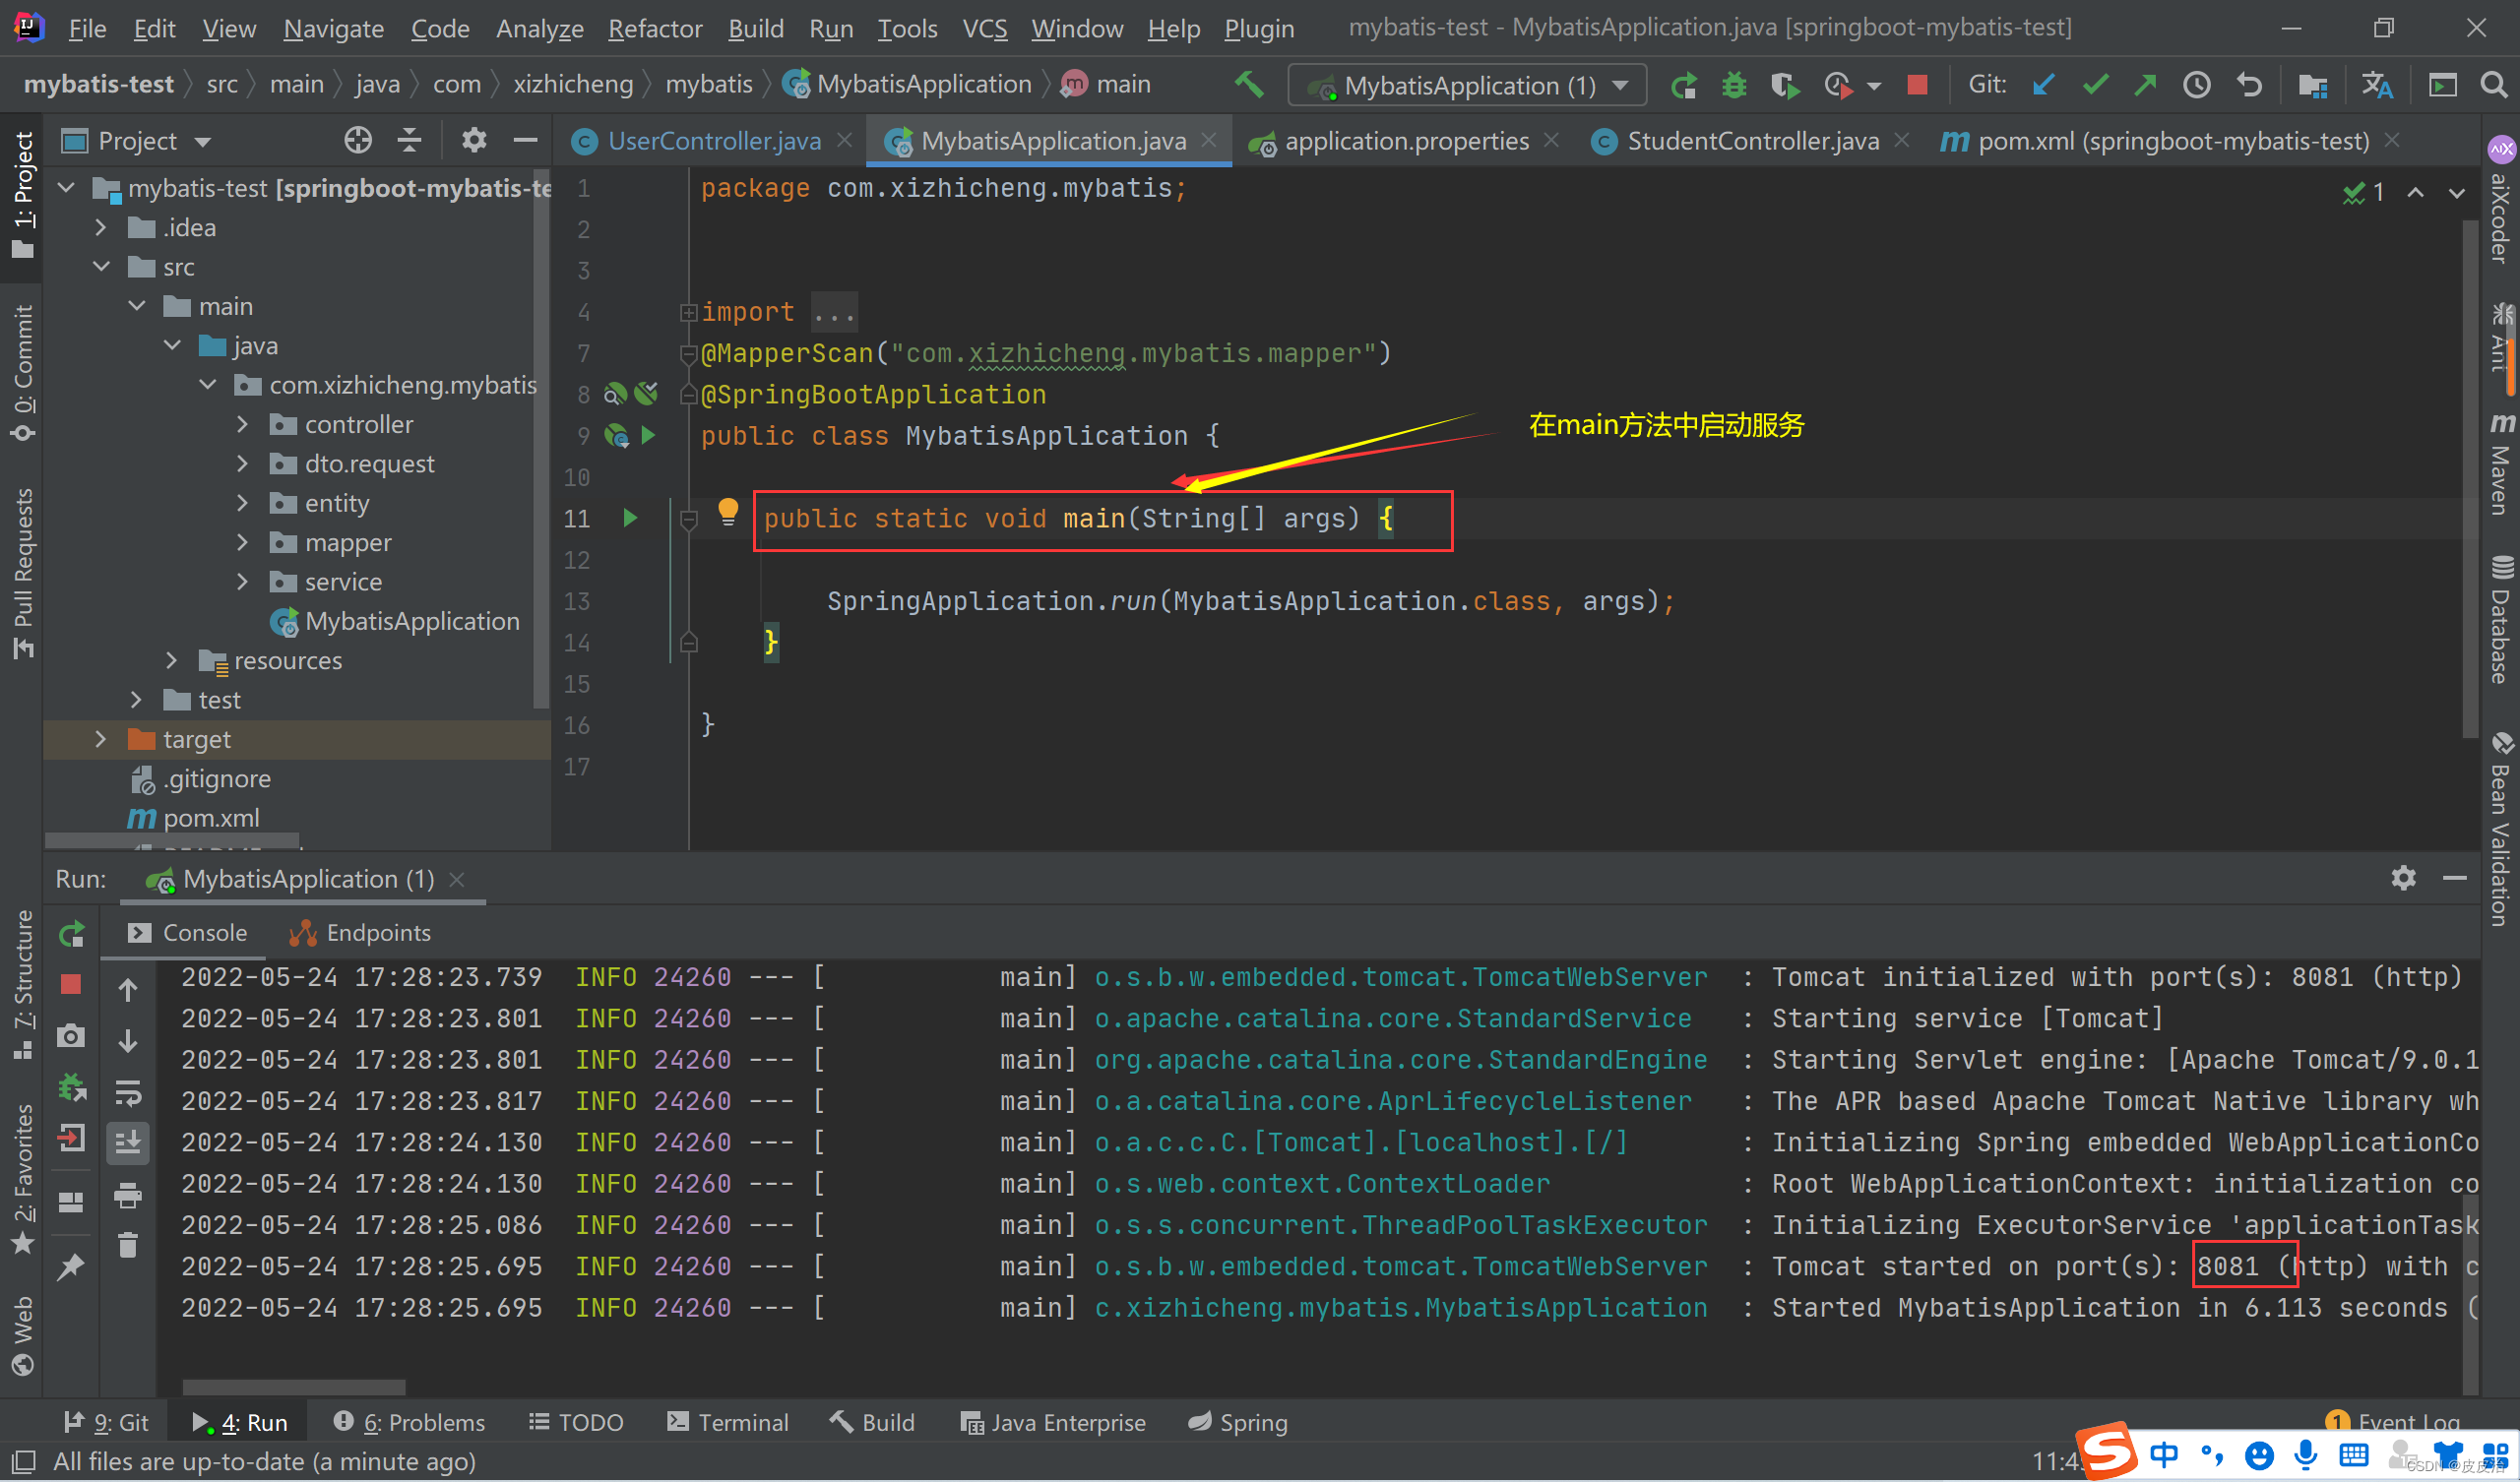Viewport: 2520px width, 1482px height.
Task: Open the Analyze menu
Action: pos(539,29)
